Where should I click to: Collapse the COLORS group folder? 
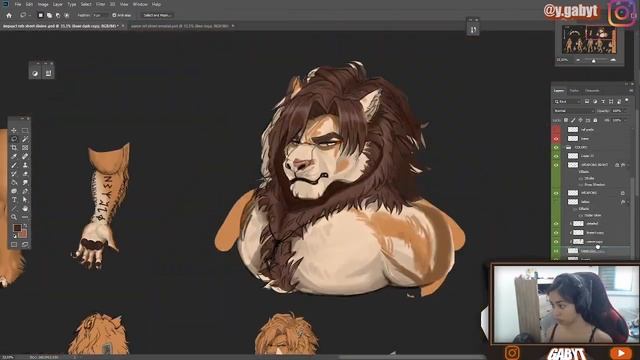pyautogui.click(x=564, y=147)
